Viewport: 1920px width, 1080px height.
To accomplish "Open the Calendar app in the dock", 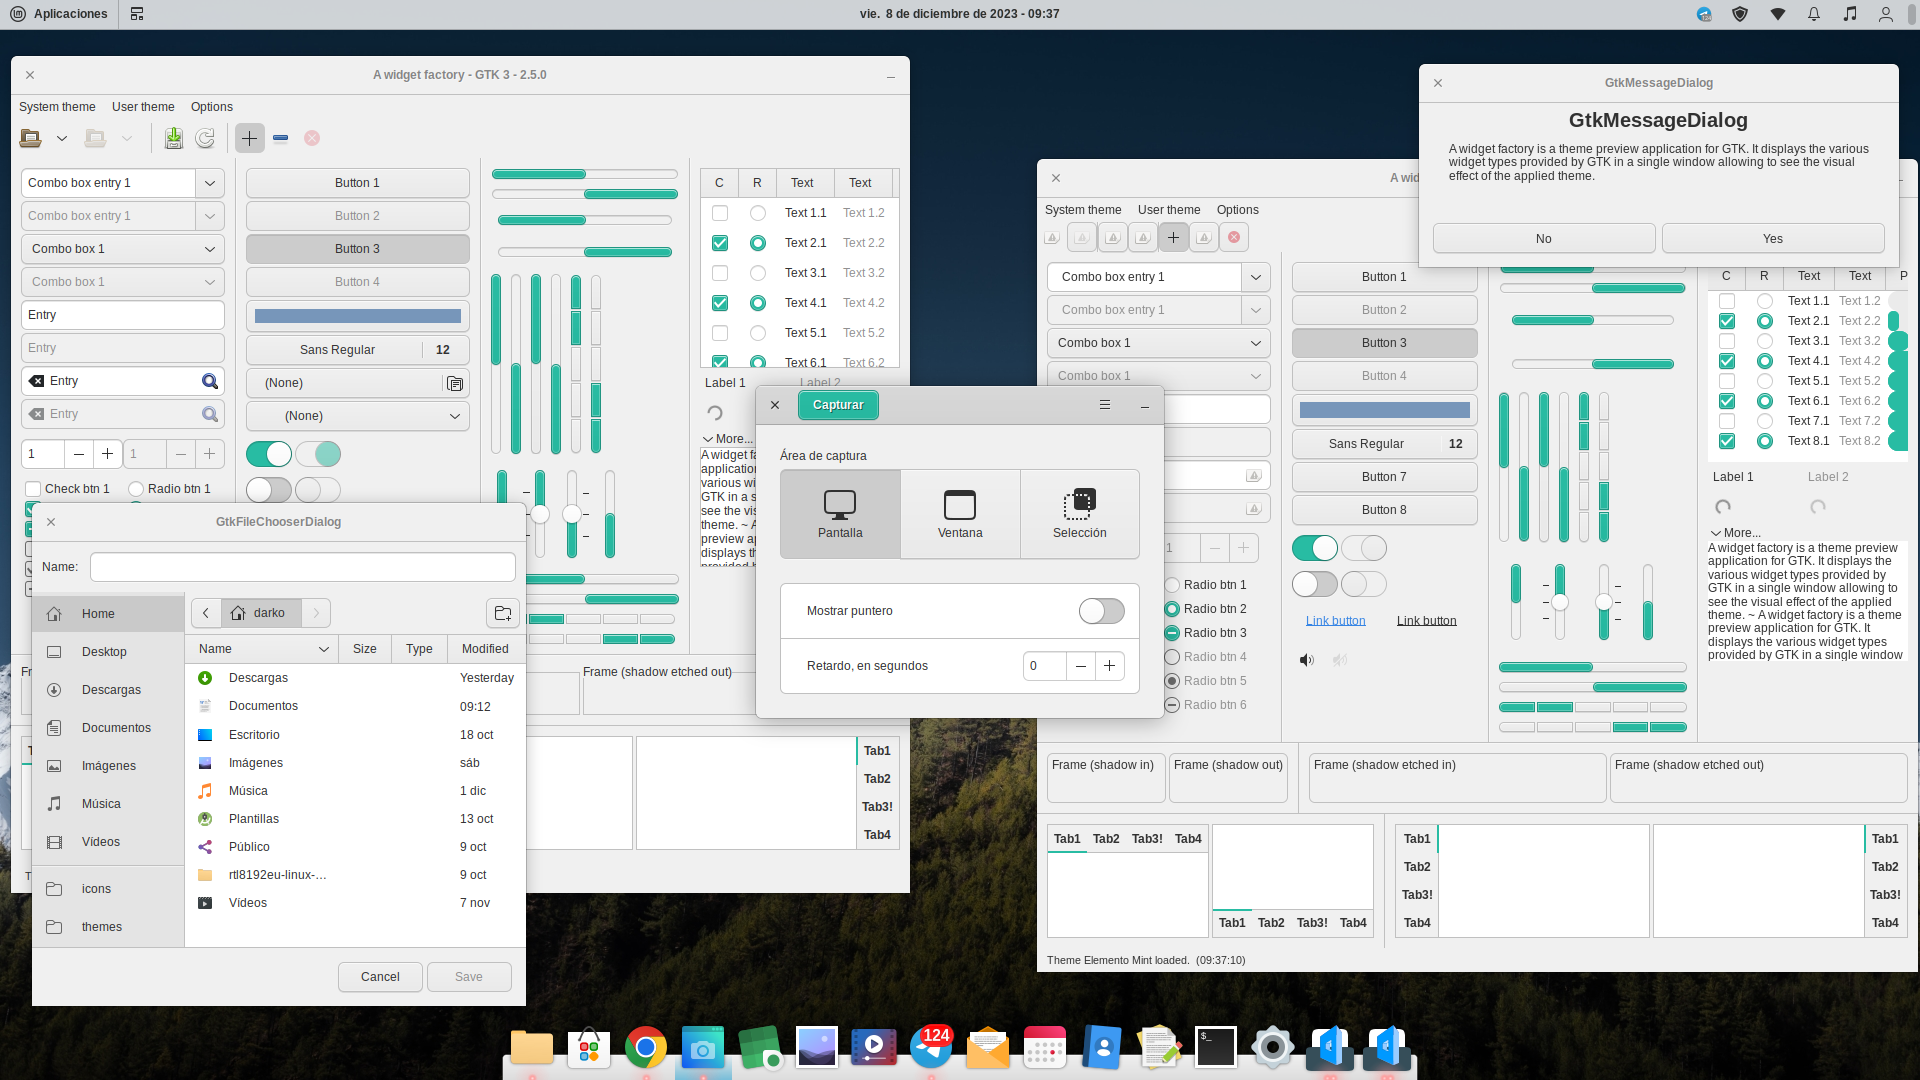I will point(1045,1048).
